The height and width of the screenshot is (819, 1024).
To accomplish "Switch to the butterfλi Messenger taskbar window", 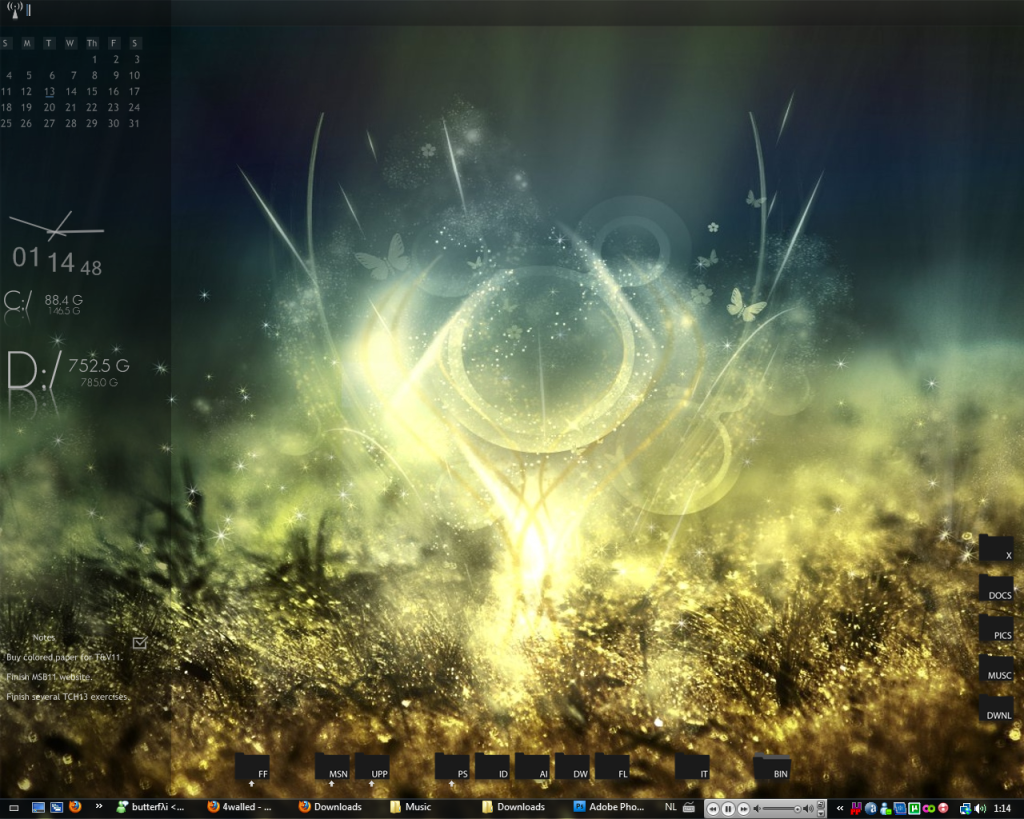I will (x=151, y=807).
